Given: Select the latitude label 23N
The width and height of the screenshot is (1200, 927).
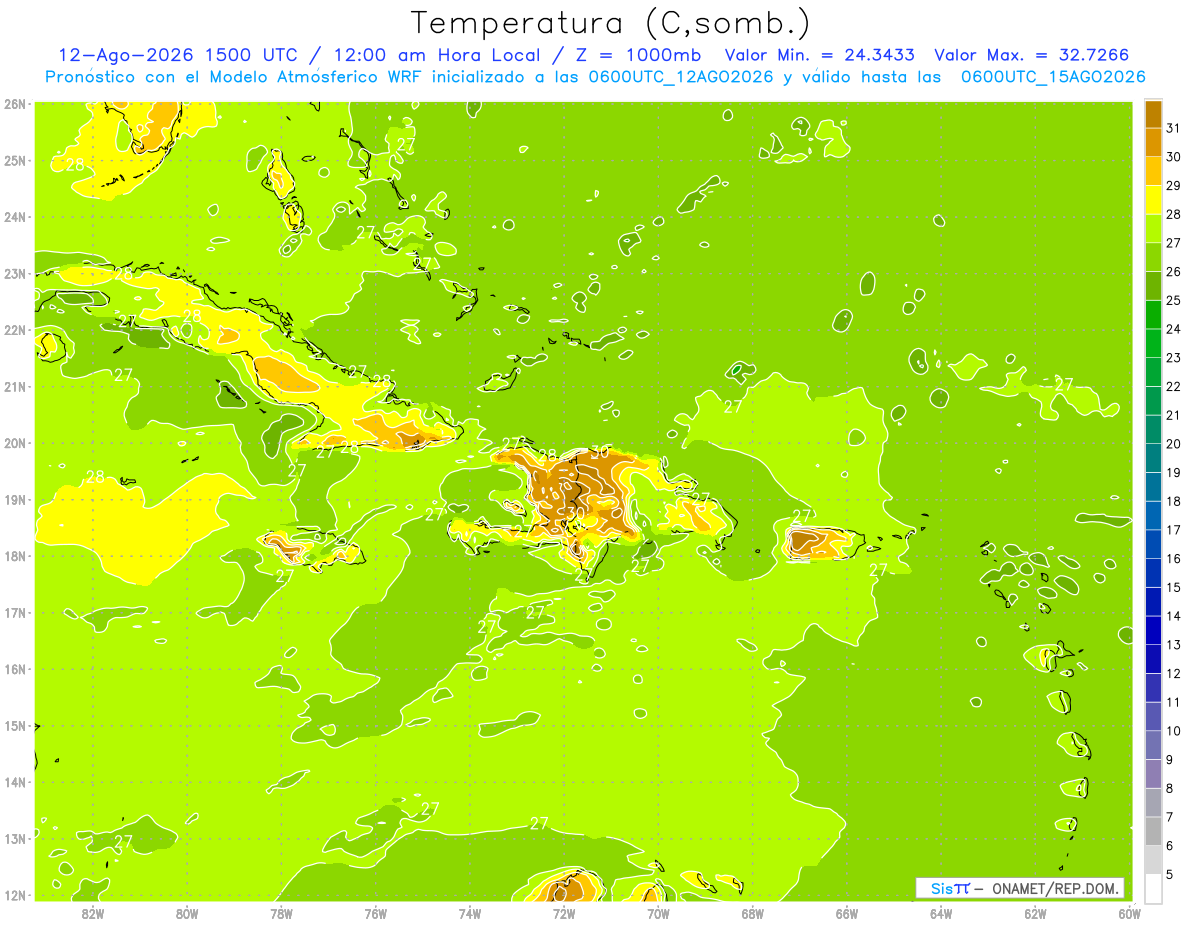Looking at the screenshot, I should (x=15, y=273).
